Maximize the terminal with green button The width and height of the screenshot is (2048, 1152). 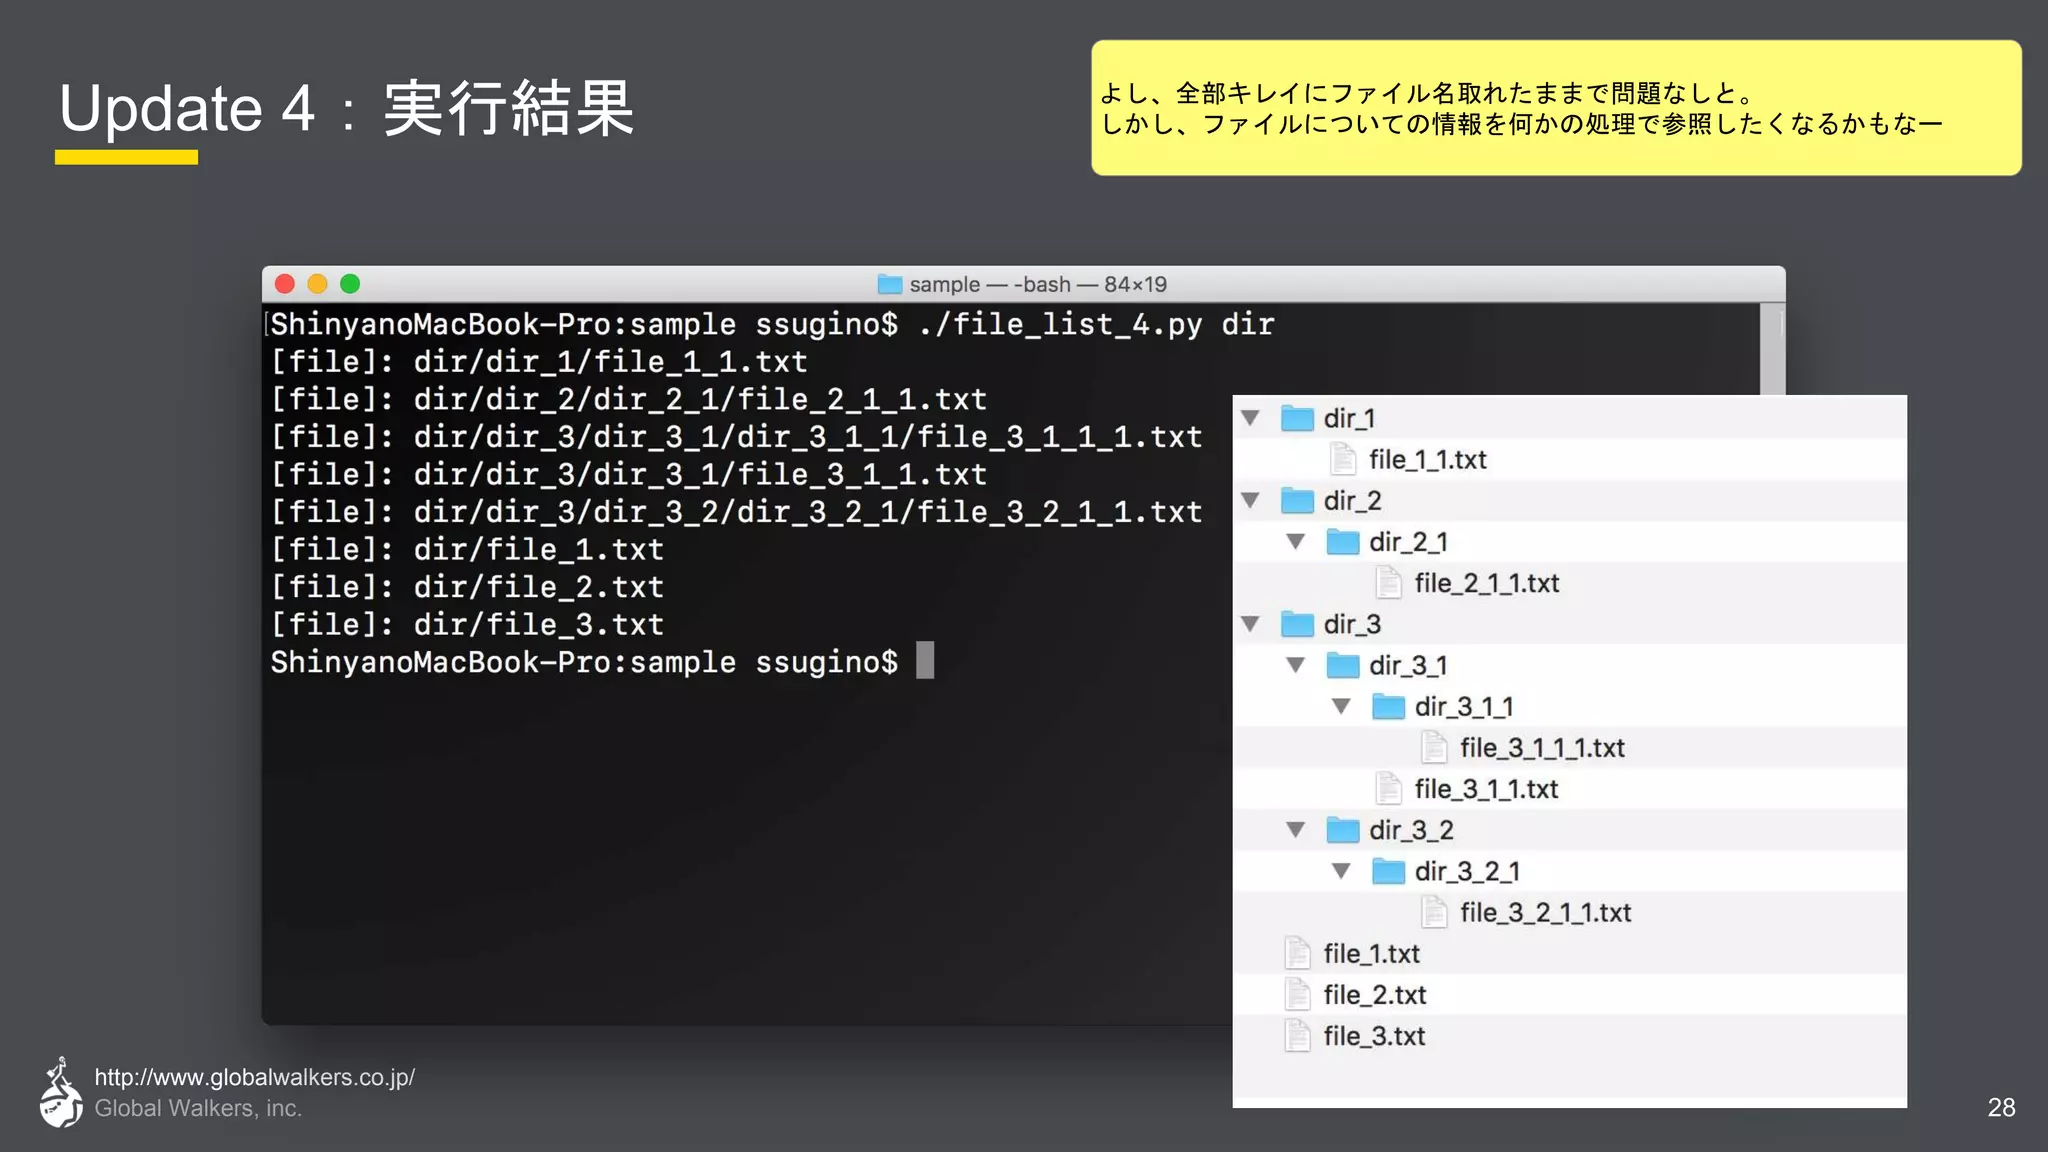(350, 284)
